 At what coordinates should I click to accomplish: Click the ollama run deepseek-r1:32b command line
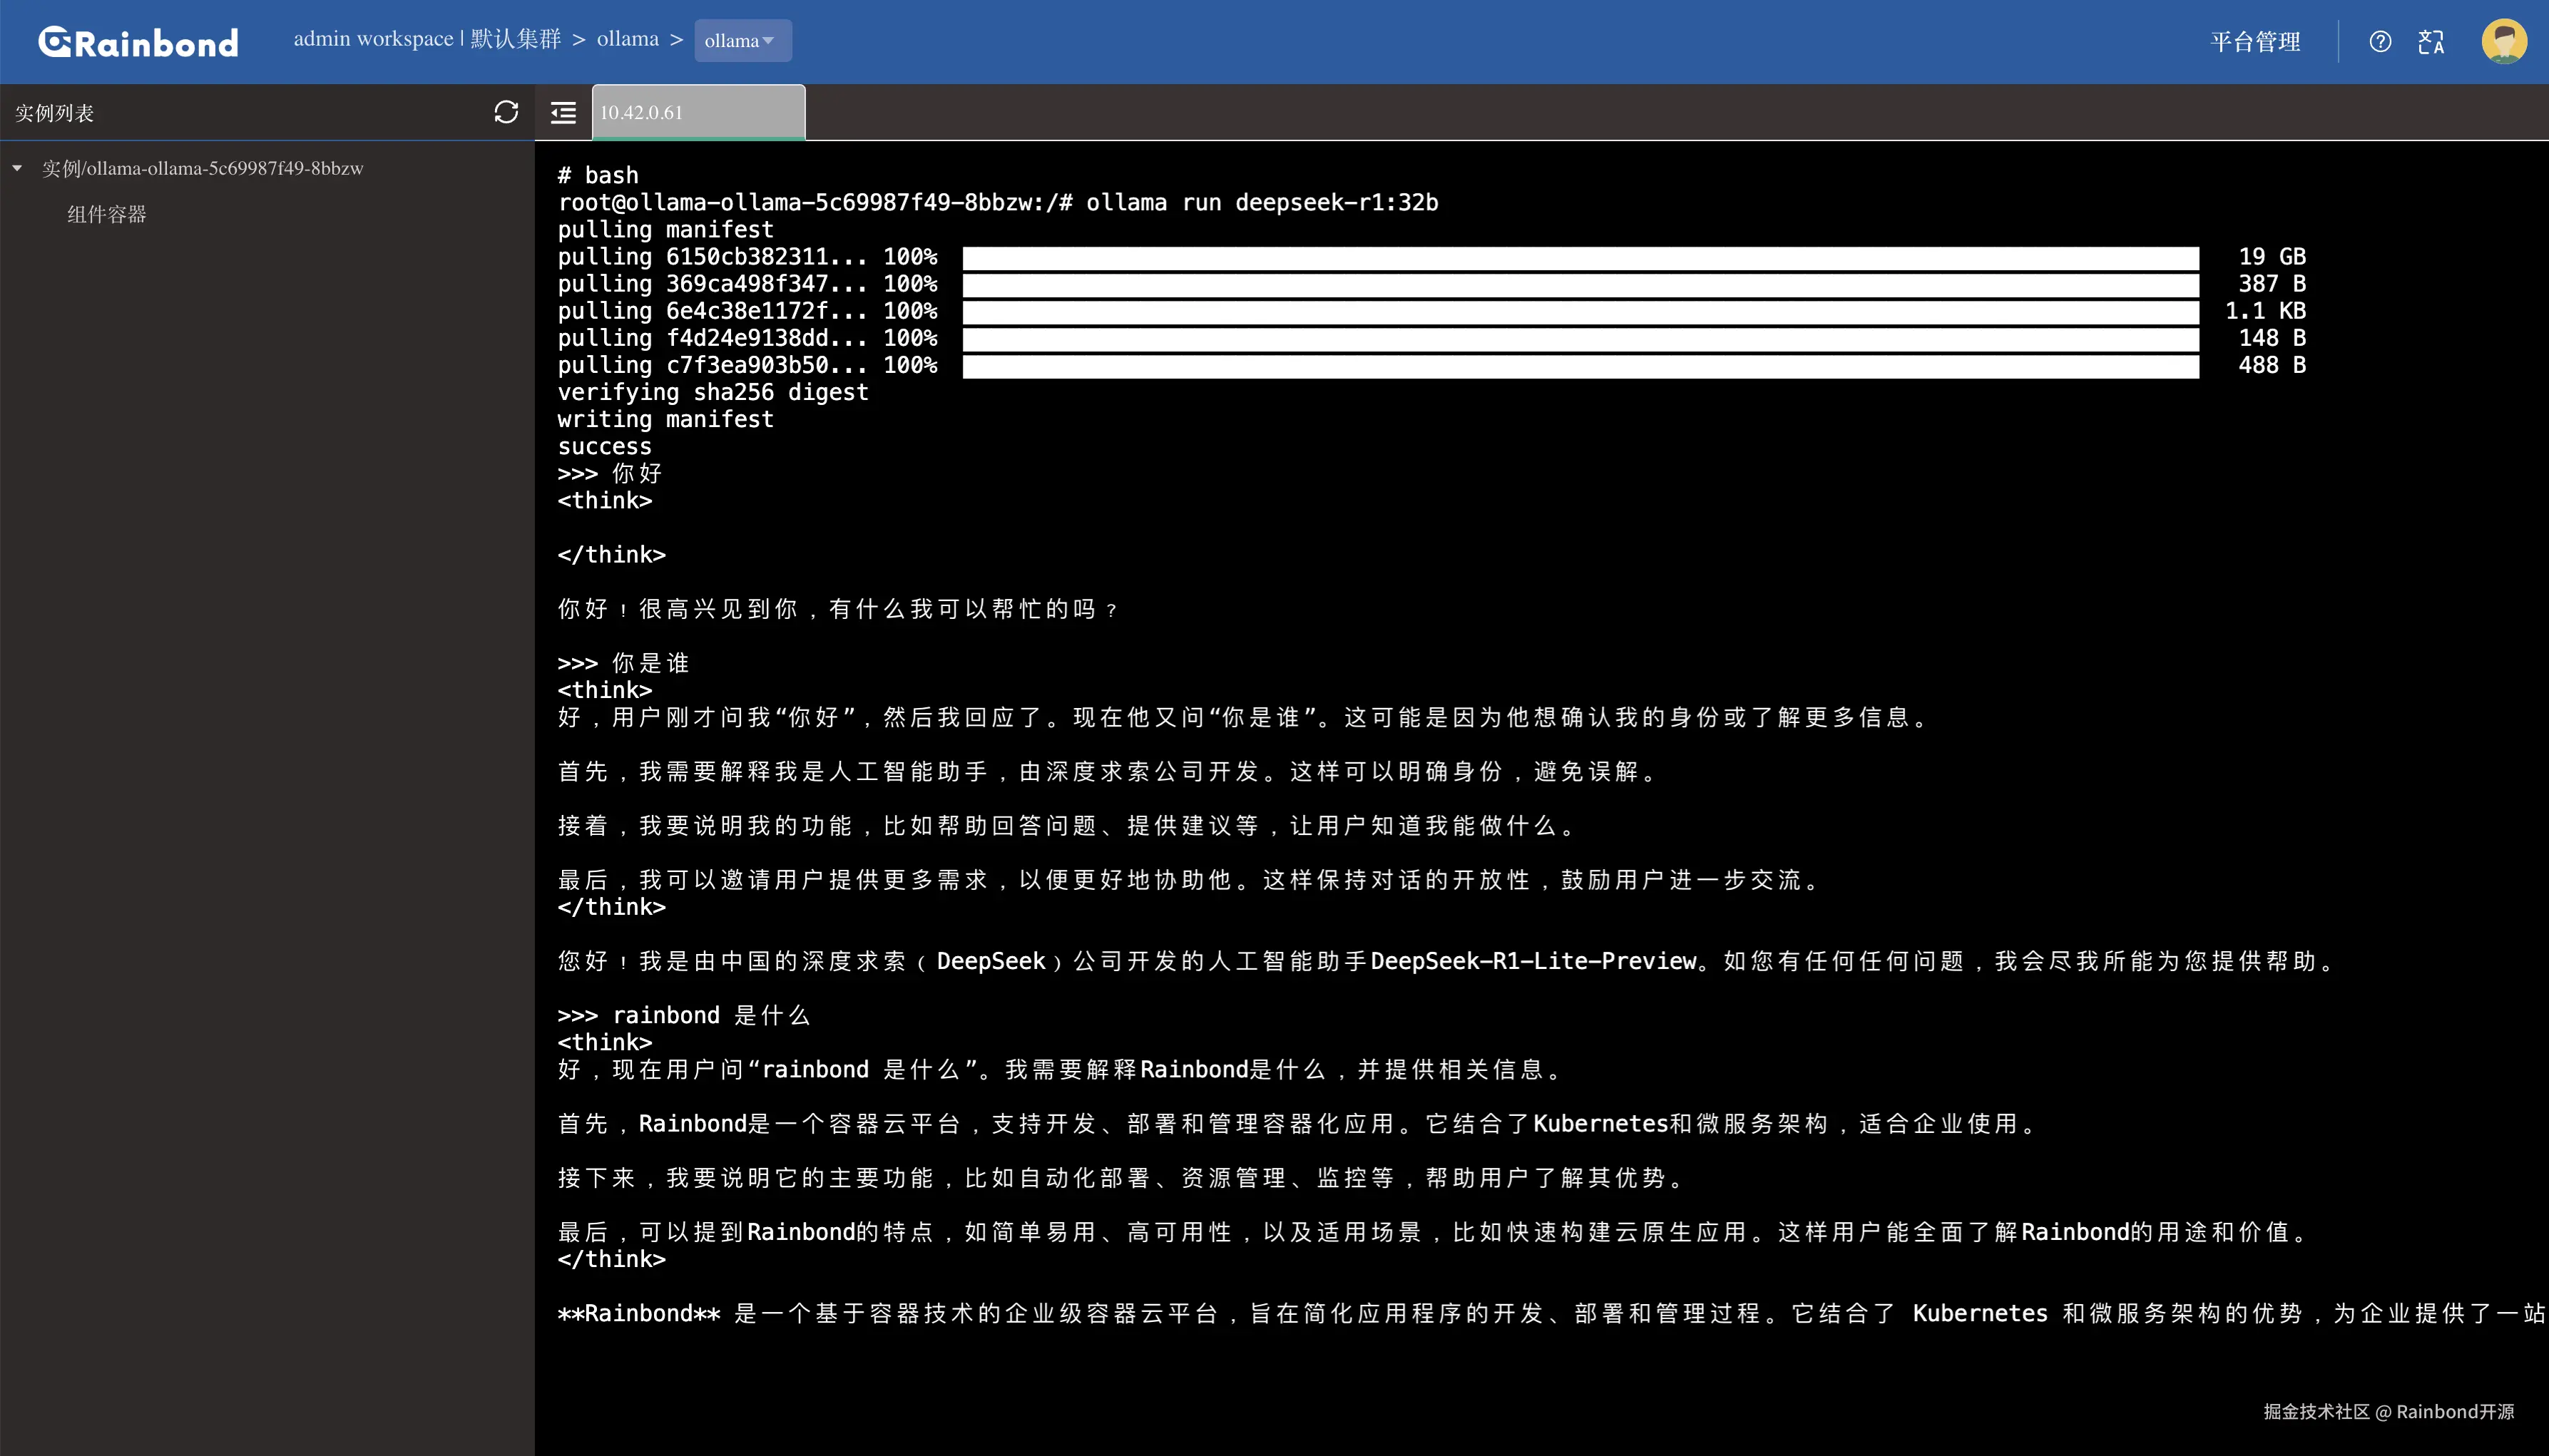tap(998, 203)
